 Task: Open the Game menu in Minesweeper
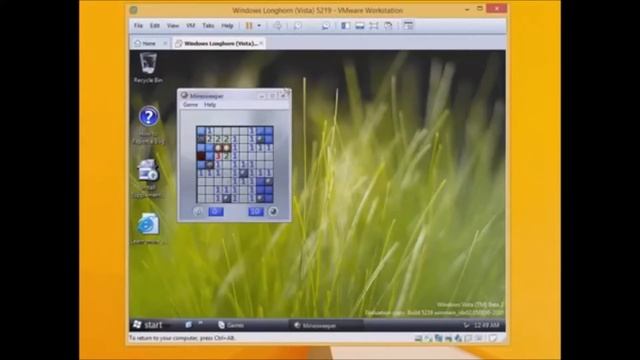(190, 105)
